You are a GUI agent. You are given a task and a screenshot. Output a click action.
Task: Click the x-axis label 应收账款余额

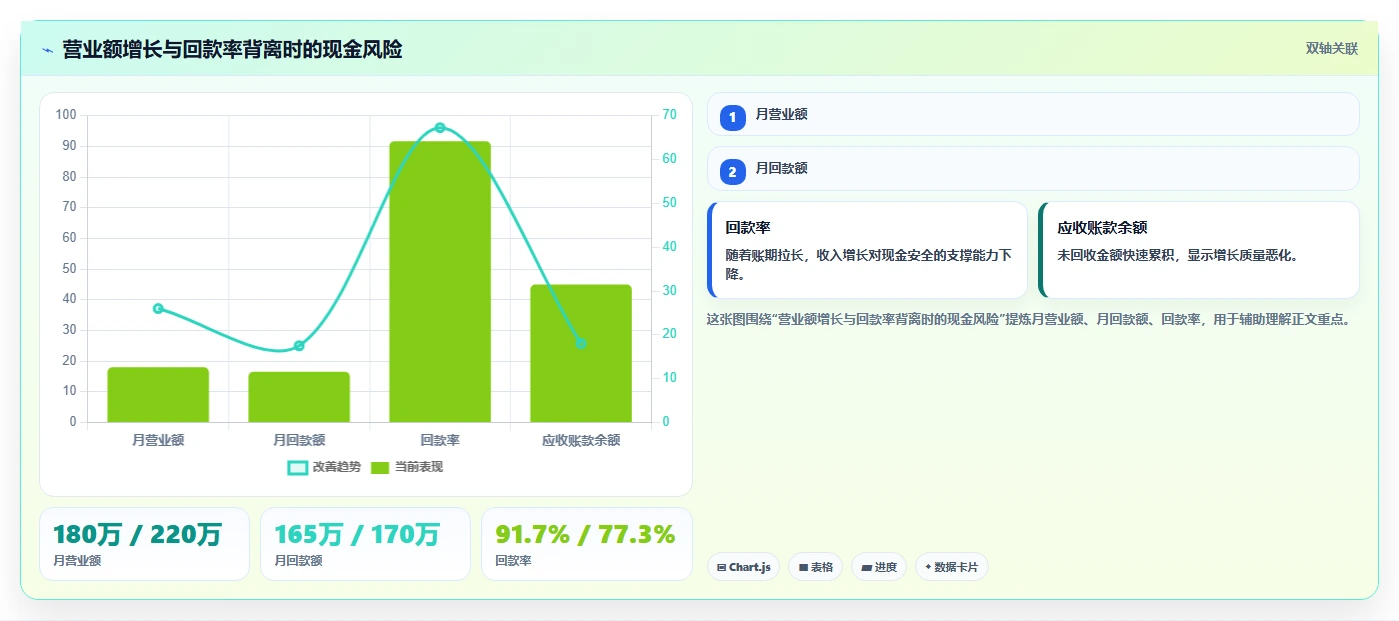pos(581,440)
